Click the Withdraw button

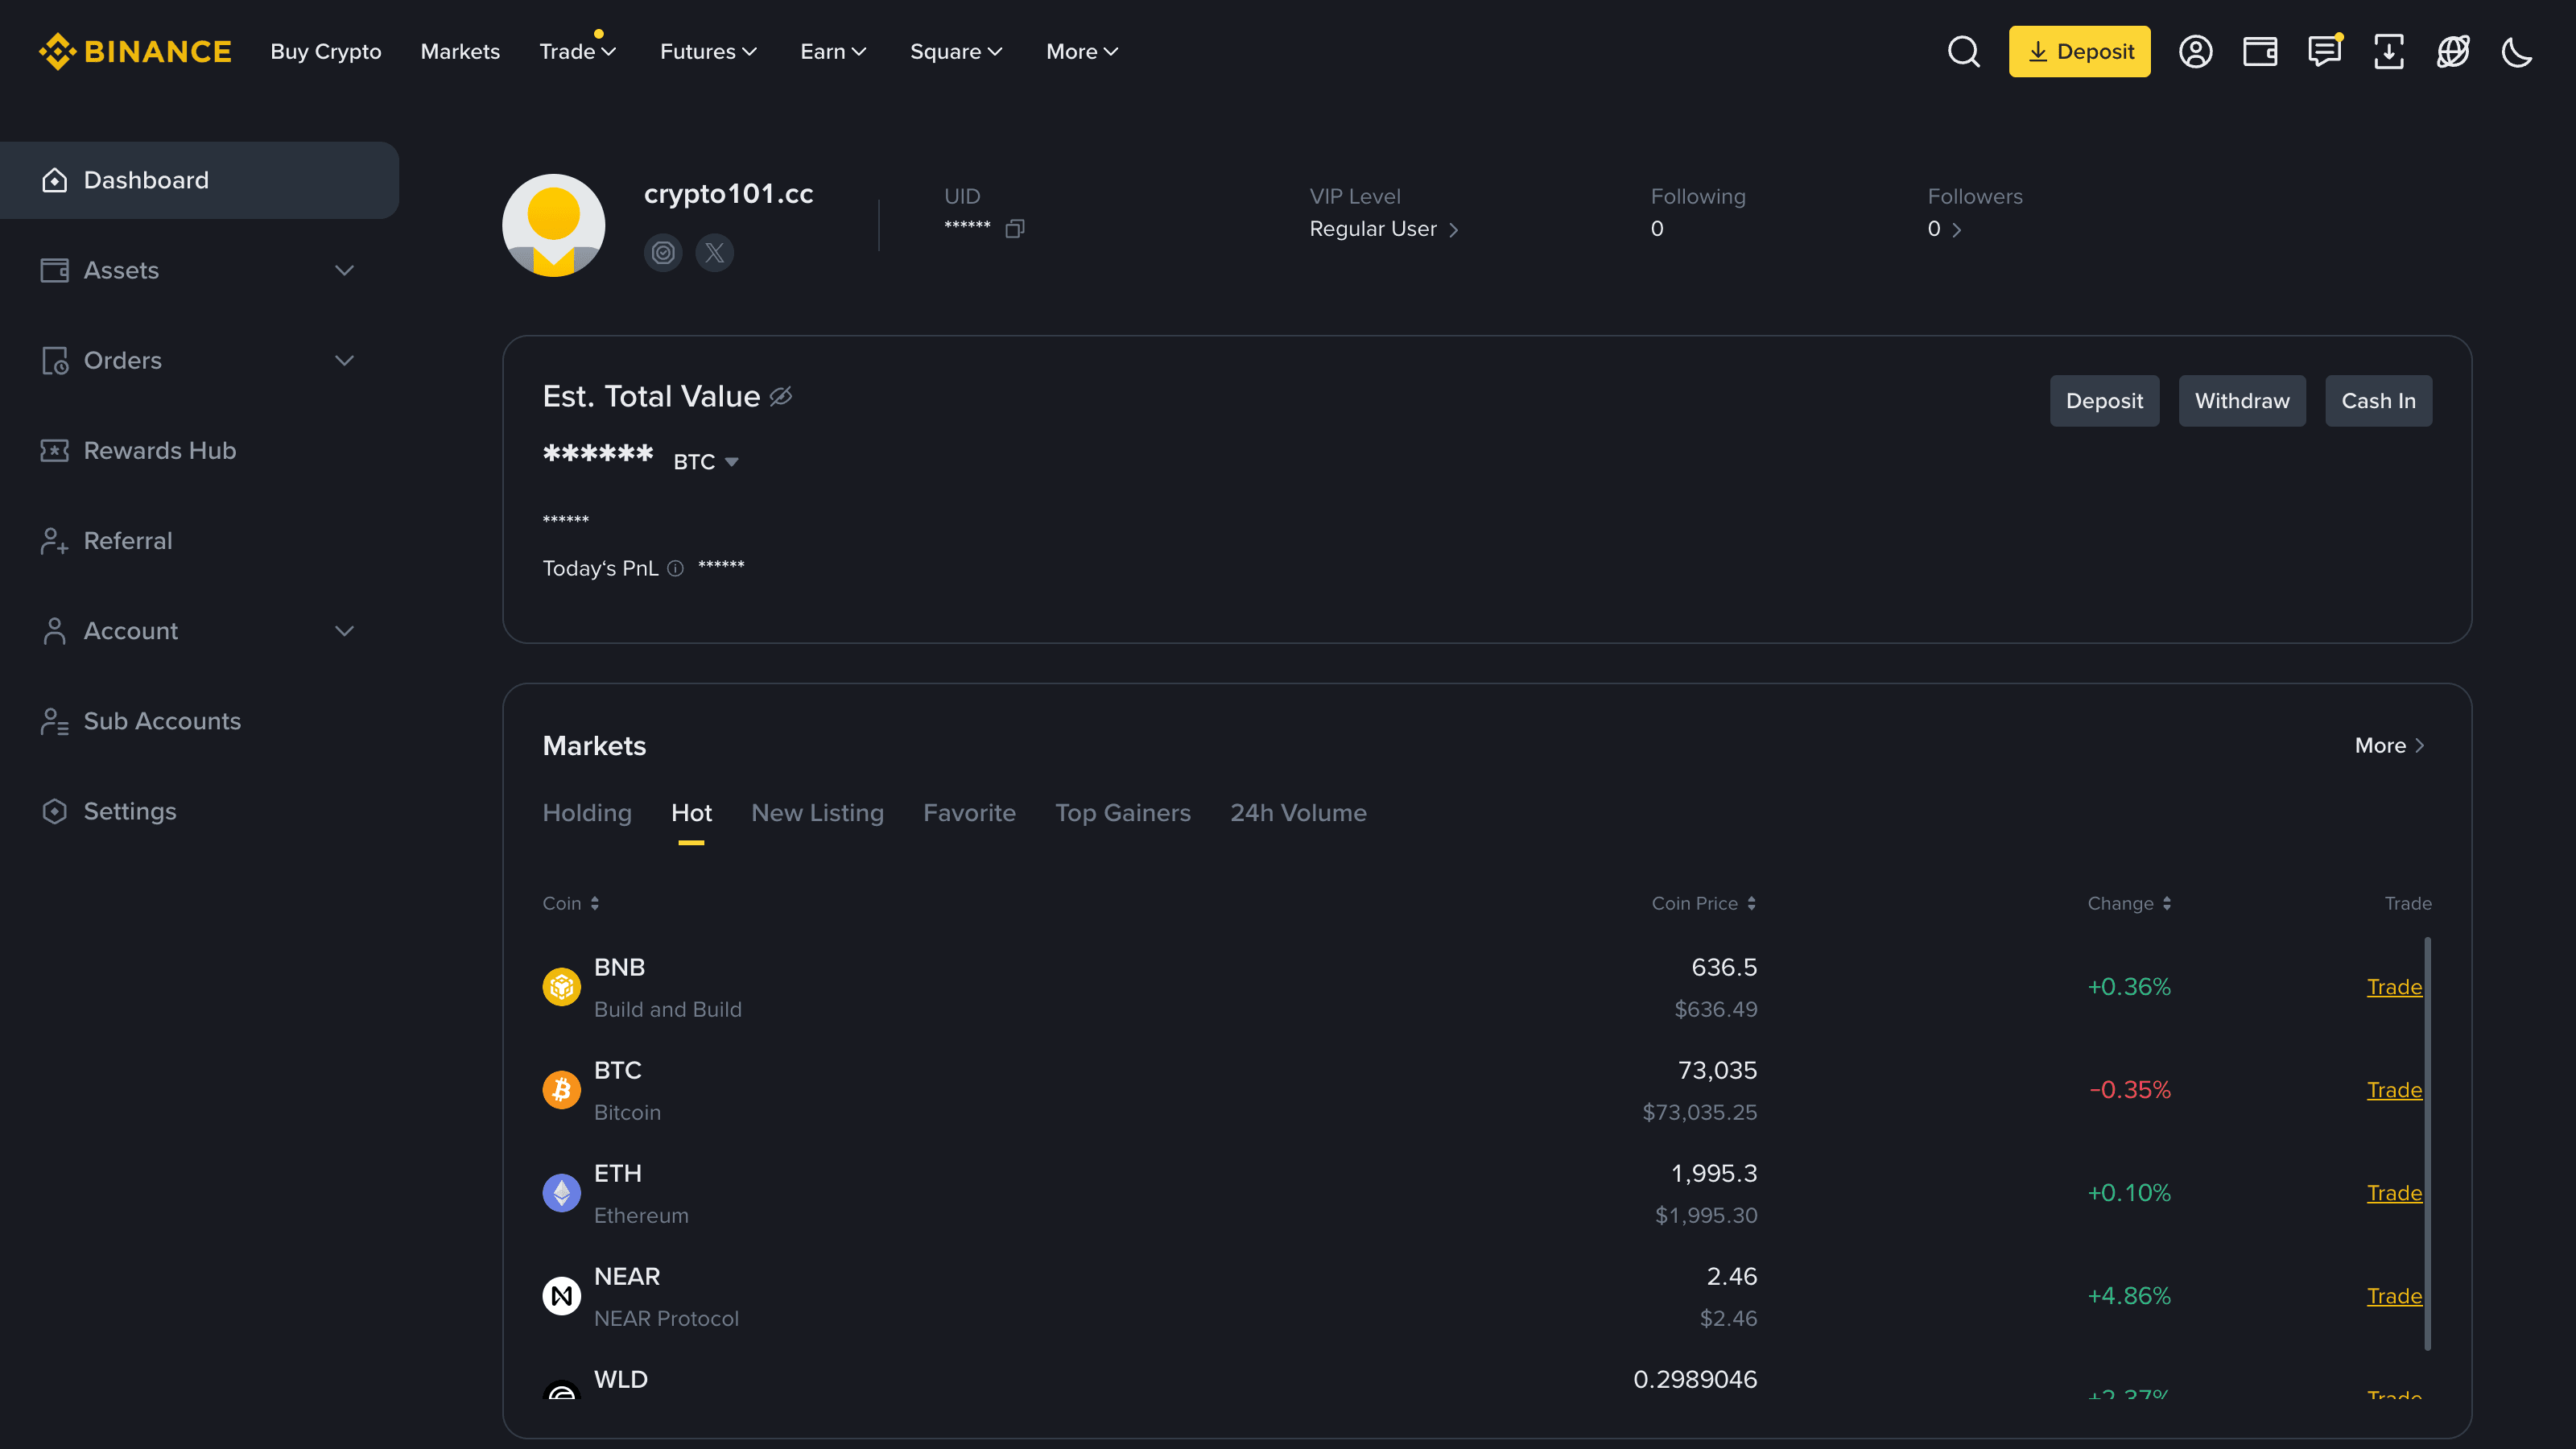pos(2242,401)
